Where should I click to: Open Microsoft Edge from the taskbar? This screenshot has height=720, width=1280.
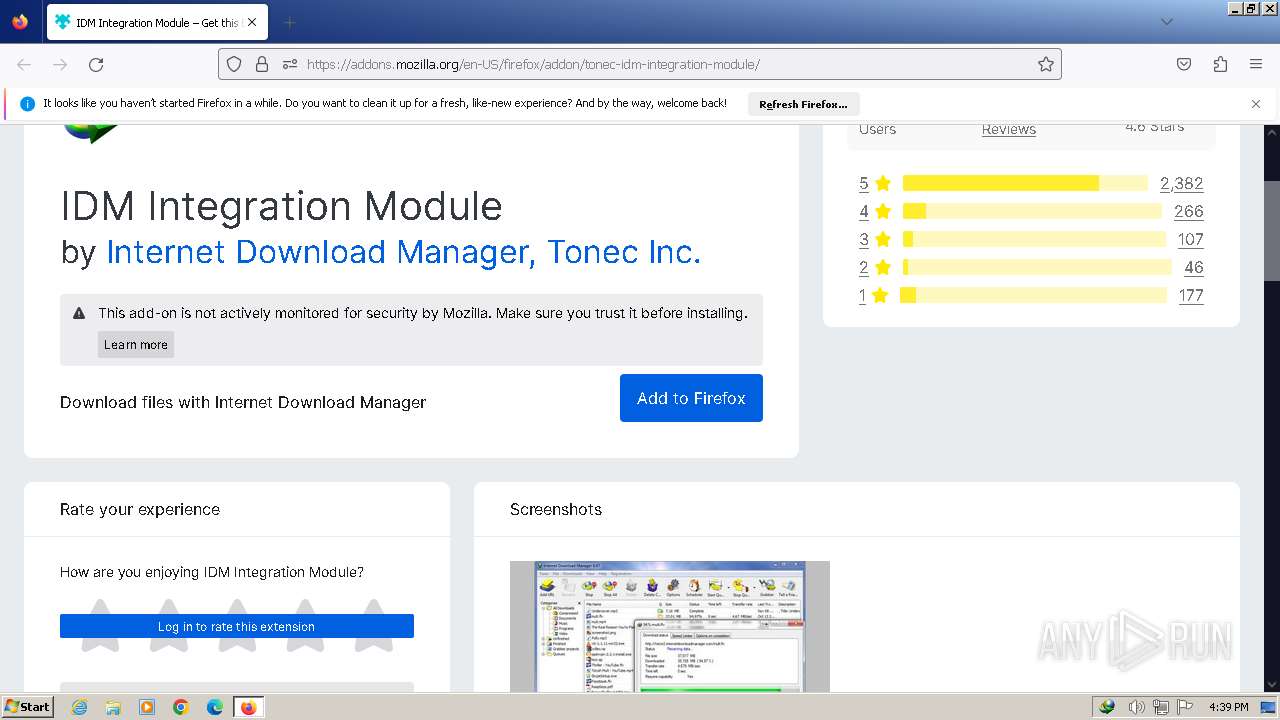tap(215, 707)
